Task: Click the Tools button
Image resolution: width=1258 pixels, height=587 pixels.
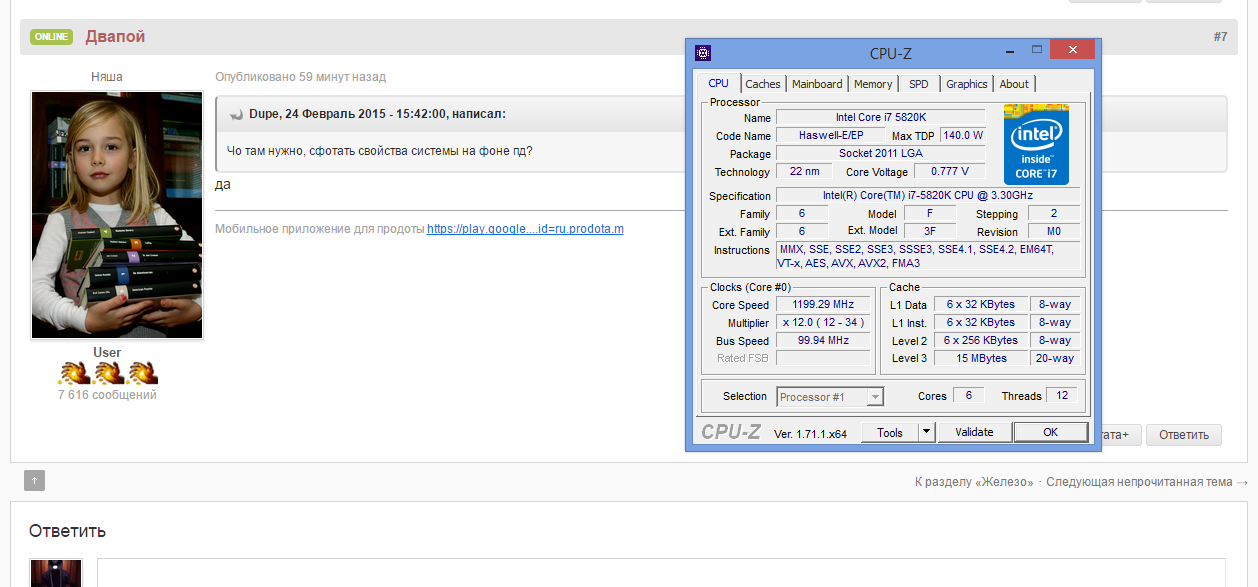Action: tap(889, 432)
